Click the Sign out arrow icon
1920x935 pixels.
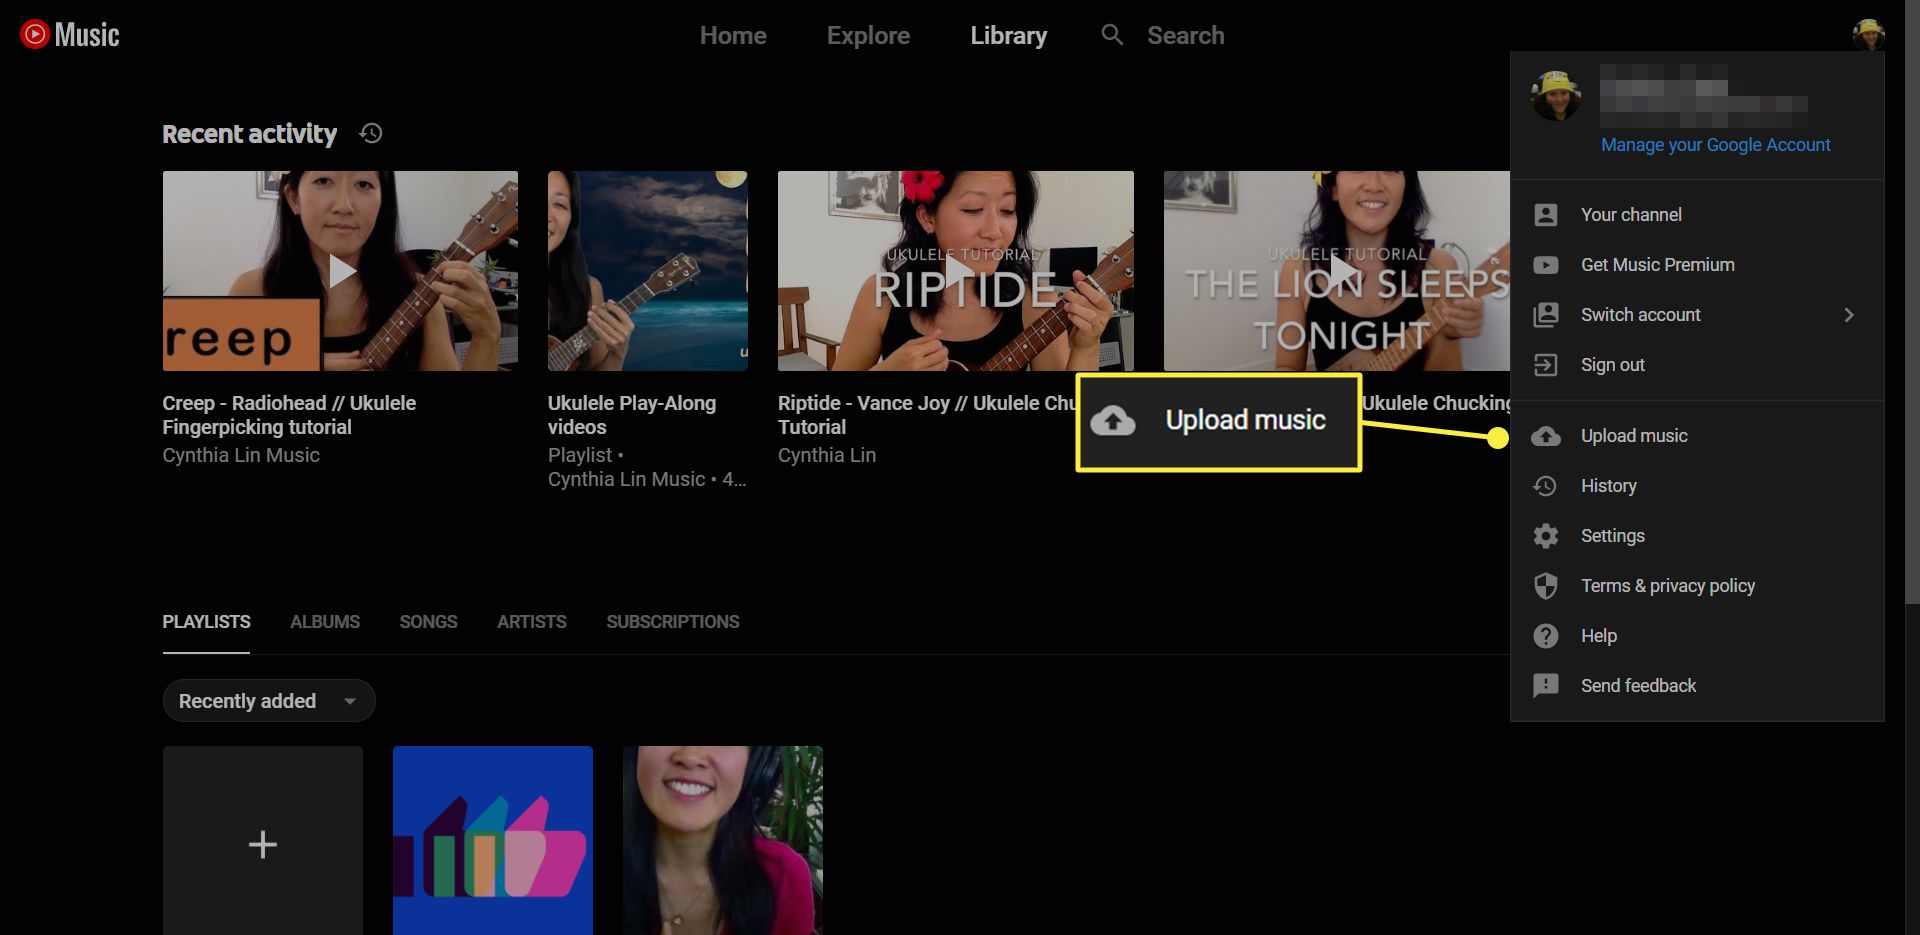1546,365
